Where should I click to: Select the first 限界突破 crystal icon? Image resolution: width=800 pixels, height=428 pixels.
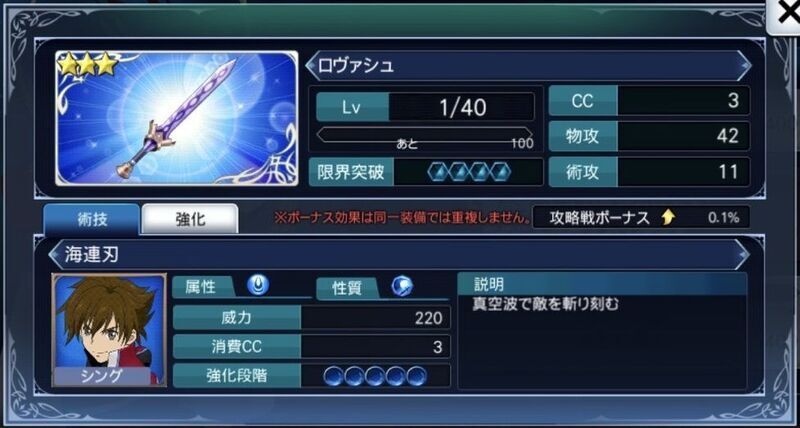tap(438, 172)
